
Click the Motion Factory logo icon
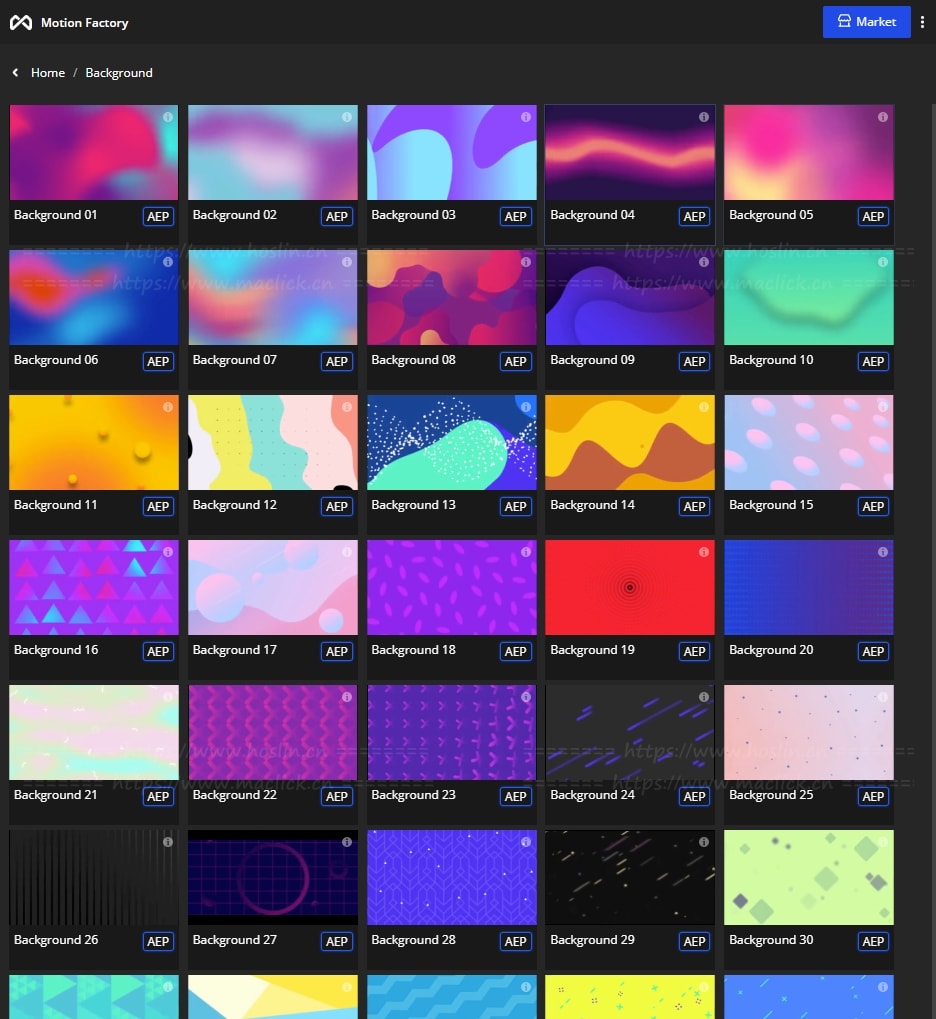tap(21, 23)
